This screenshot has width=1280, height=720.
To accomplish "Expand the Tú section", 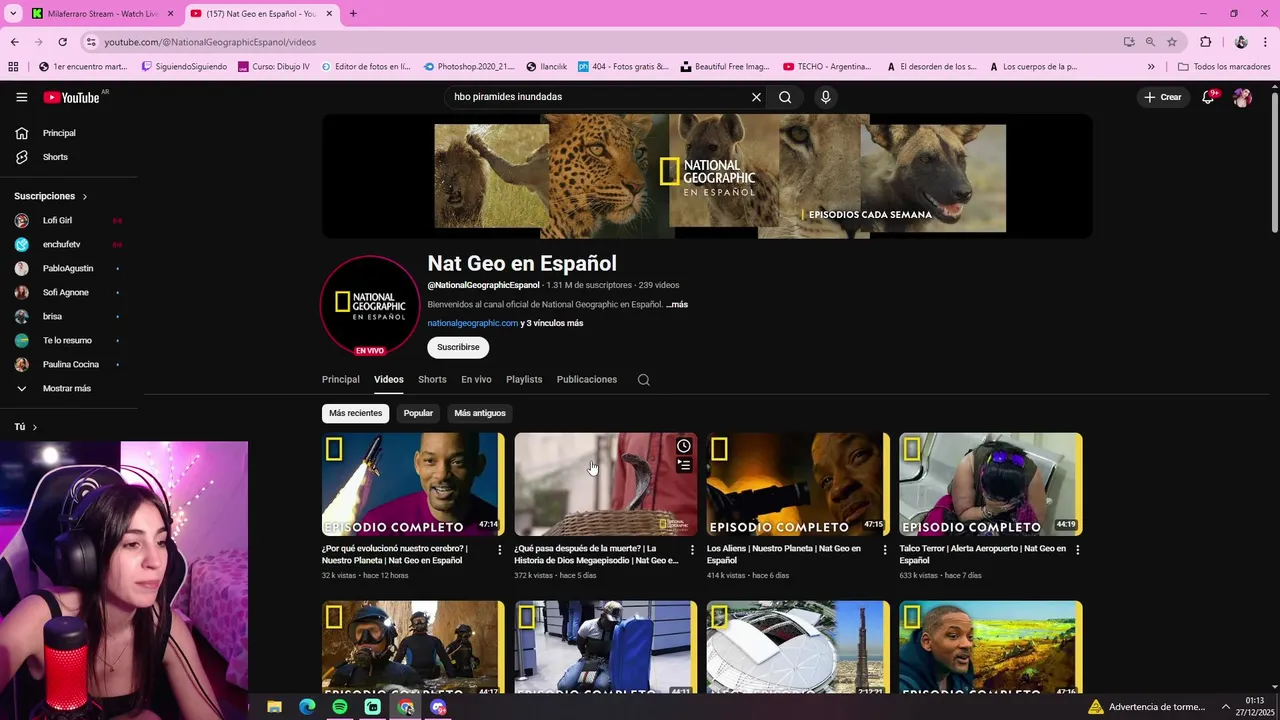I will coord(26,427).
